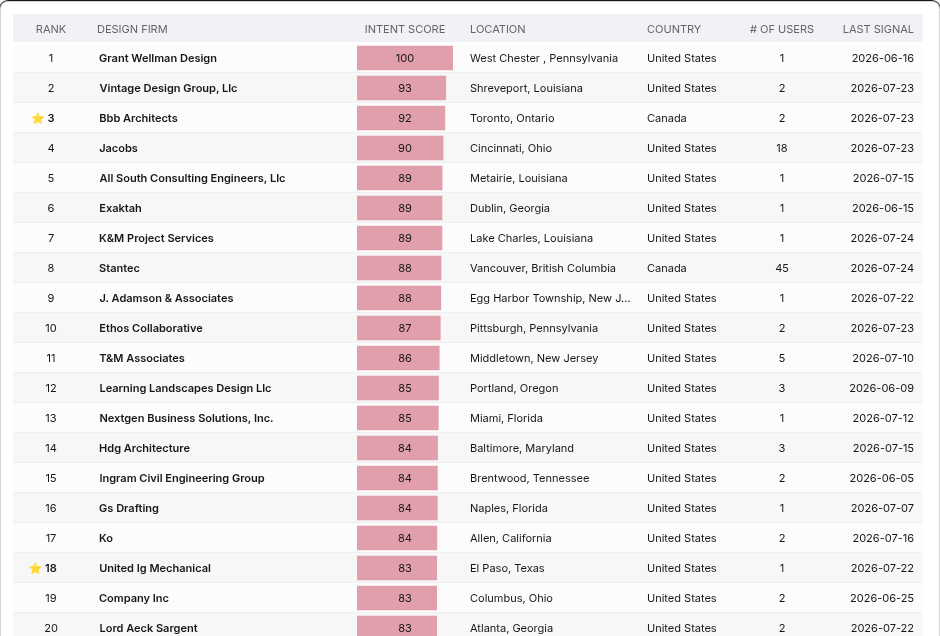Viewport: 940px width, 636px height.
Task: Open Nextgen Business Solutions, Inc.
Action: [x=186, y=418]
